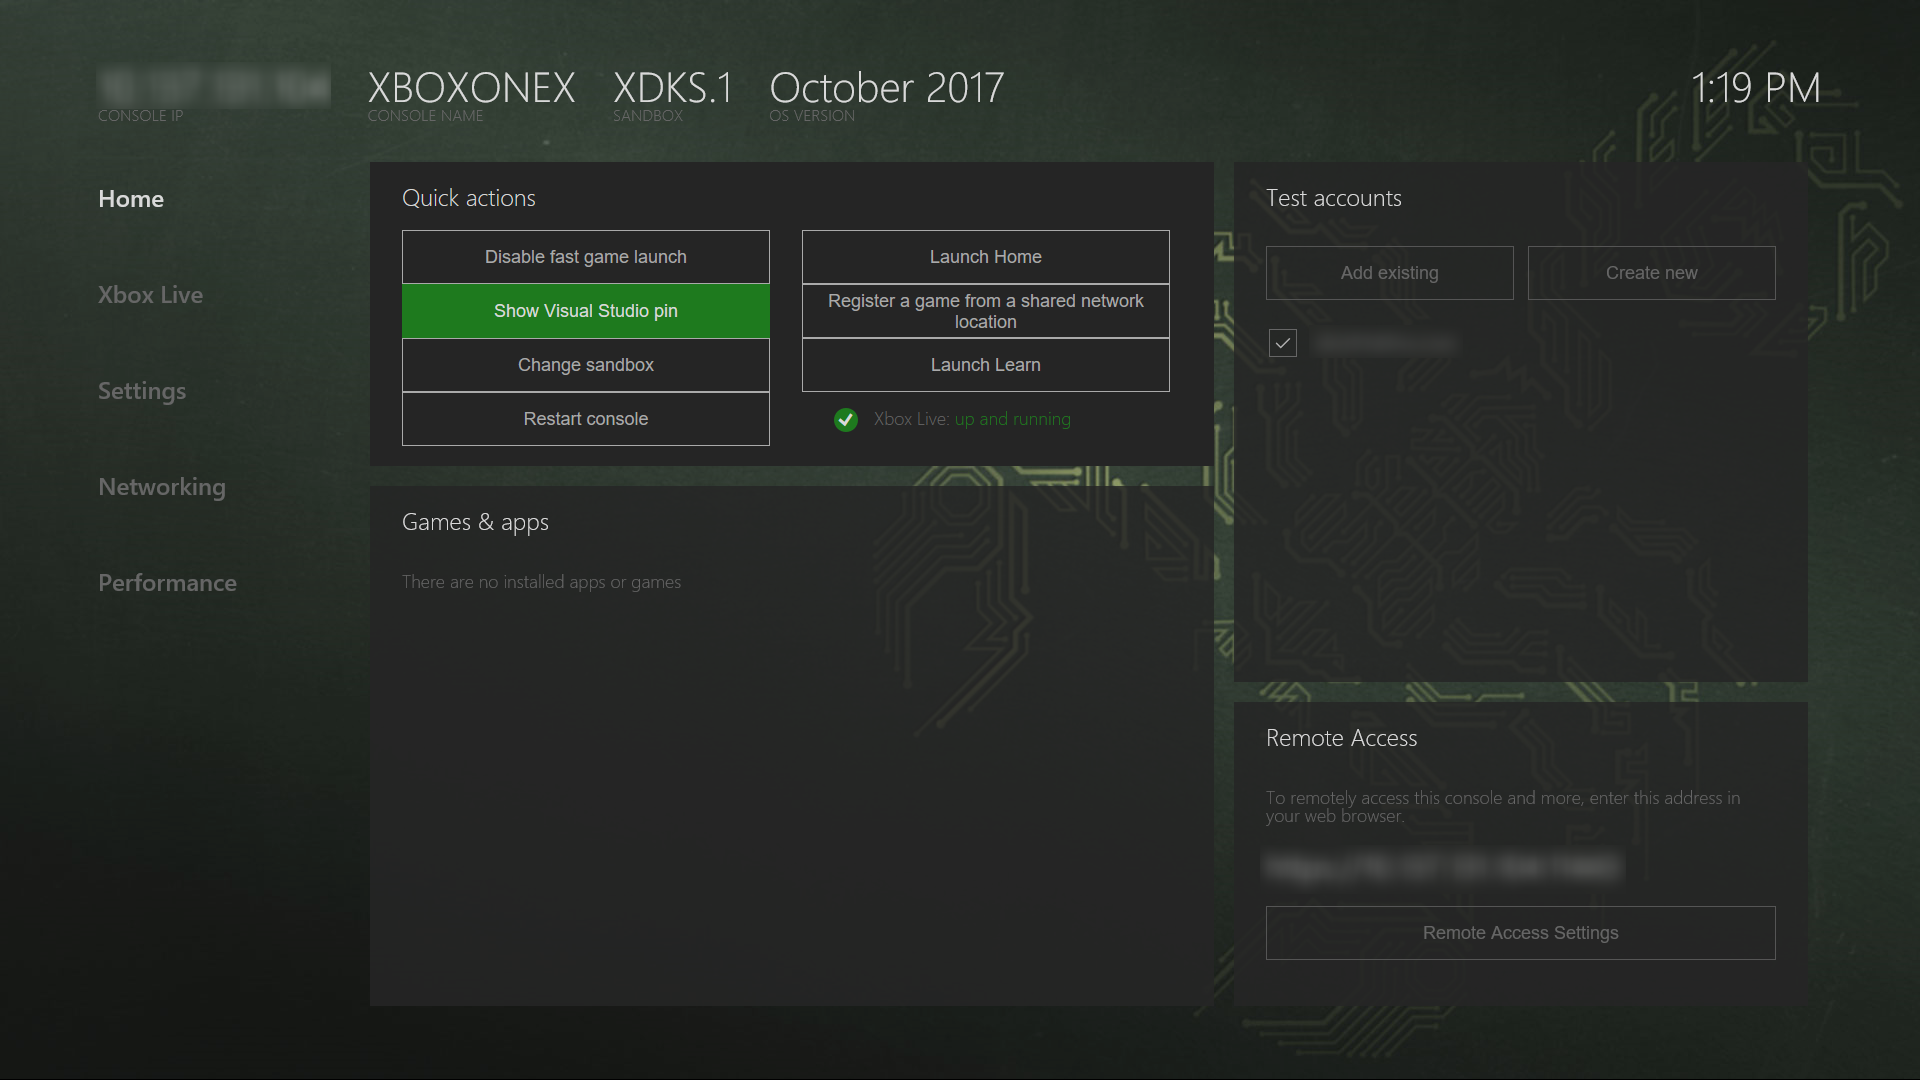This screenshot has width=1920, height=1080.
Task: Click the Disable fast game launch button
Action: coord(585,256)
